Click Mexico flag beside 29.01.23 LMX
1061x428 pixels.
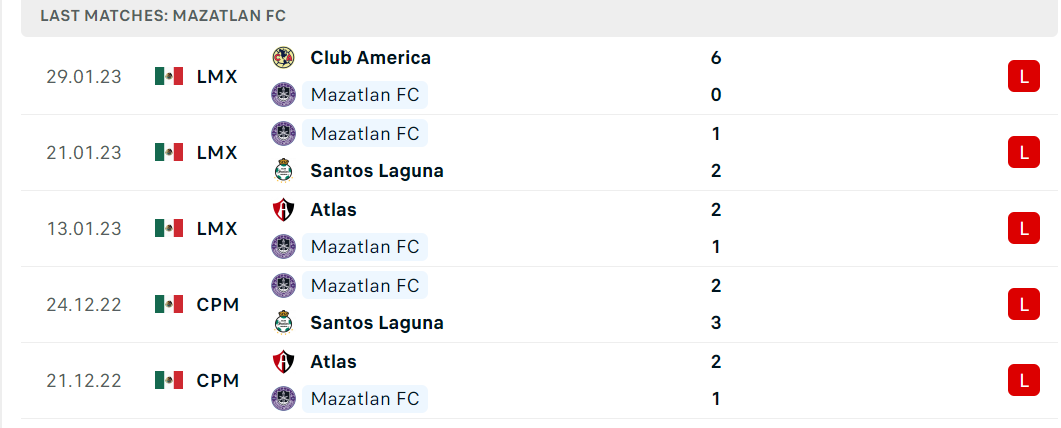click(x=169, y=76)
